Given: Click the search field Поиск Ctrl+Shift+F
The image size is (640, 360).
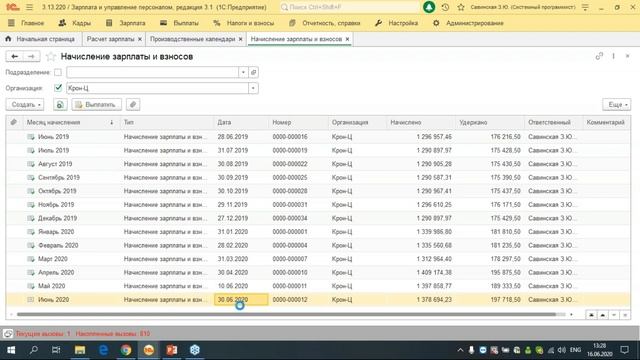Looking at the screenshot, I should 350,7.
